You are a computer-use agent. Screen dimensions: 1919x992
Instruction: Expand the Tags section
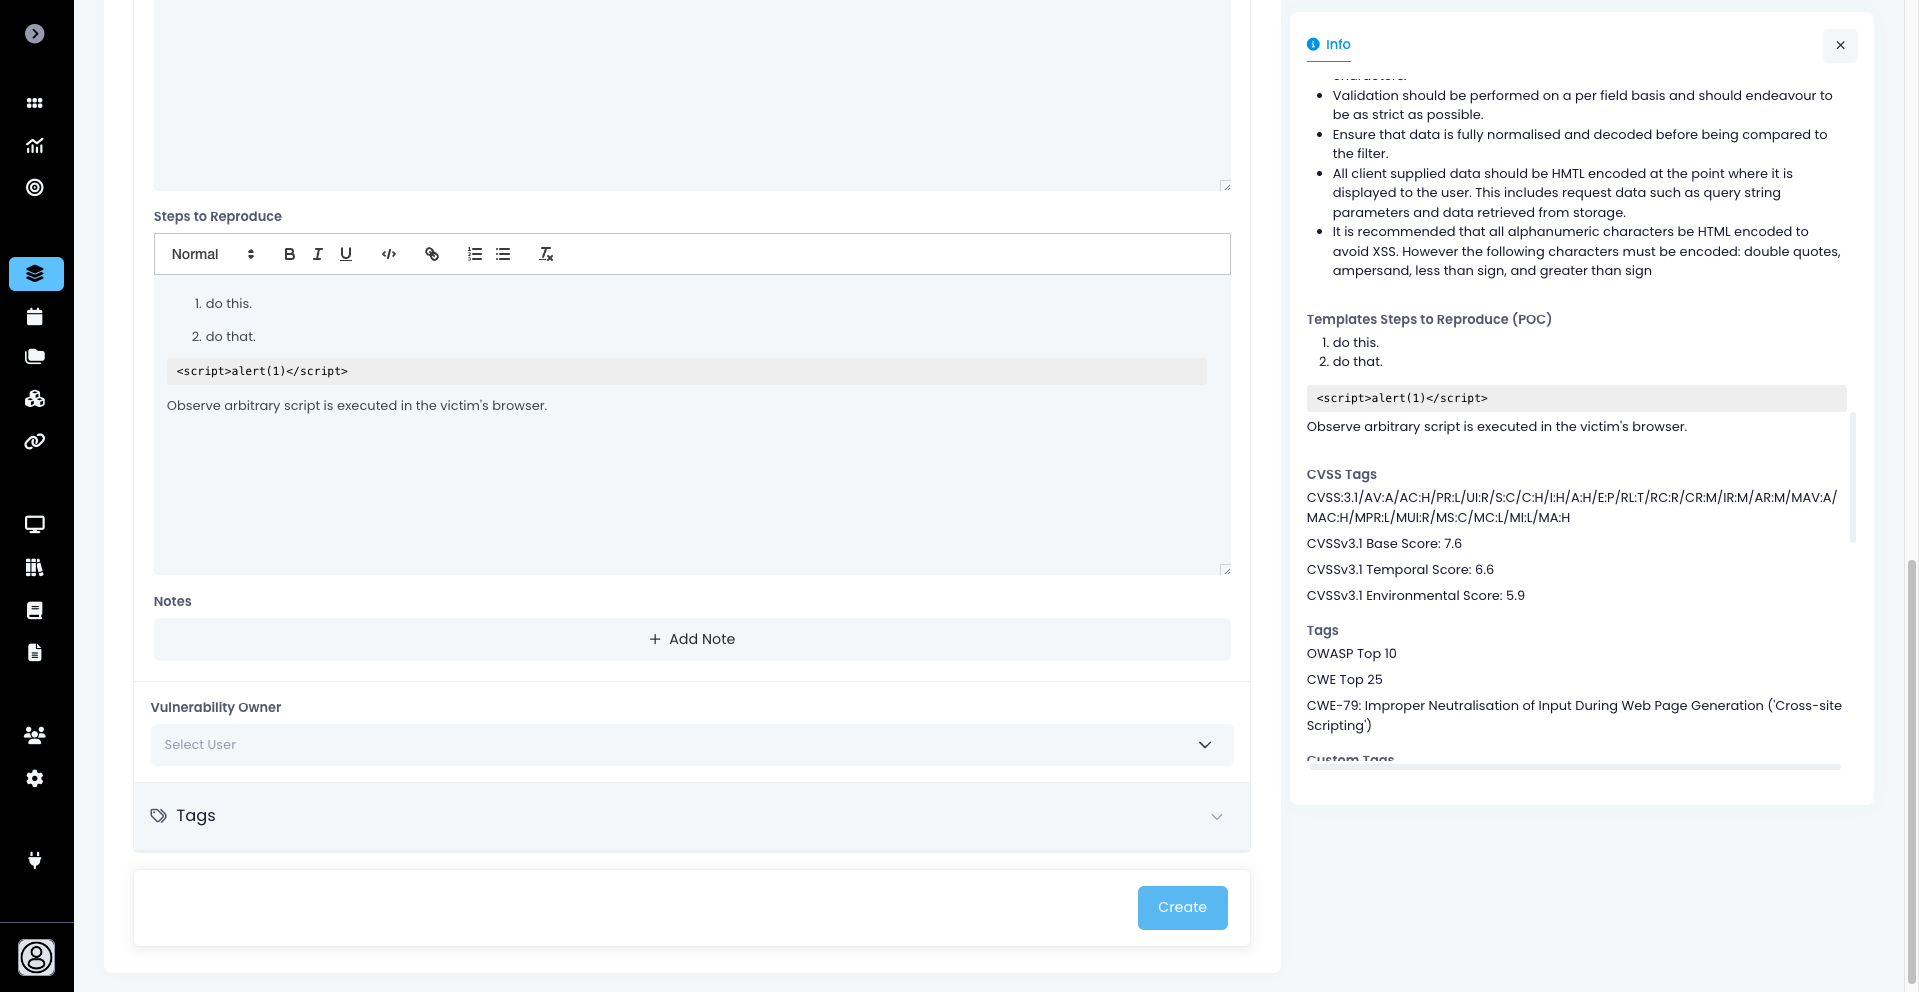pos(691,816)
